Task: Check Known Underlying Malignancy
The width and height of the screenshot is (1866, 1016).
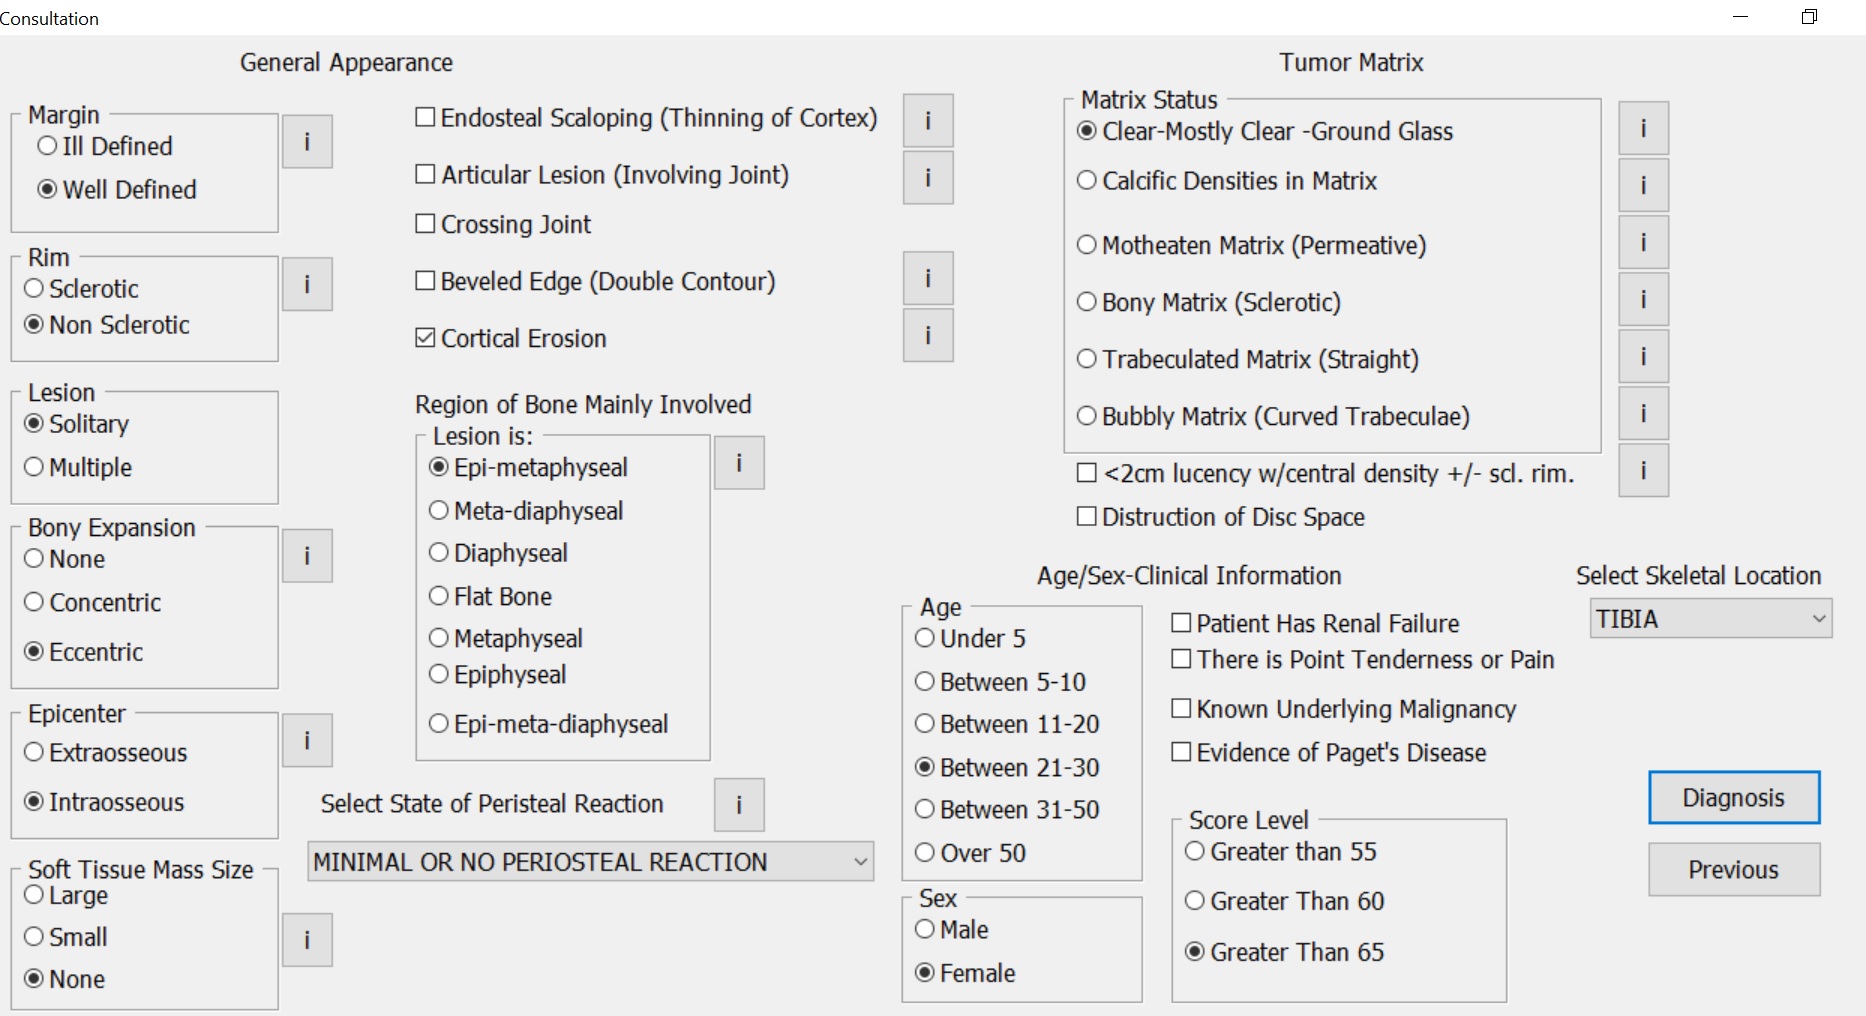Action: click(1181, 709)
